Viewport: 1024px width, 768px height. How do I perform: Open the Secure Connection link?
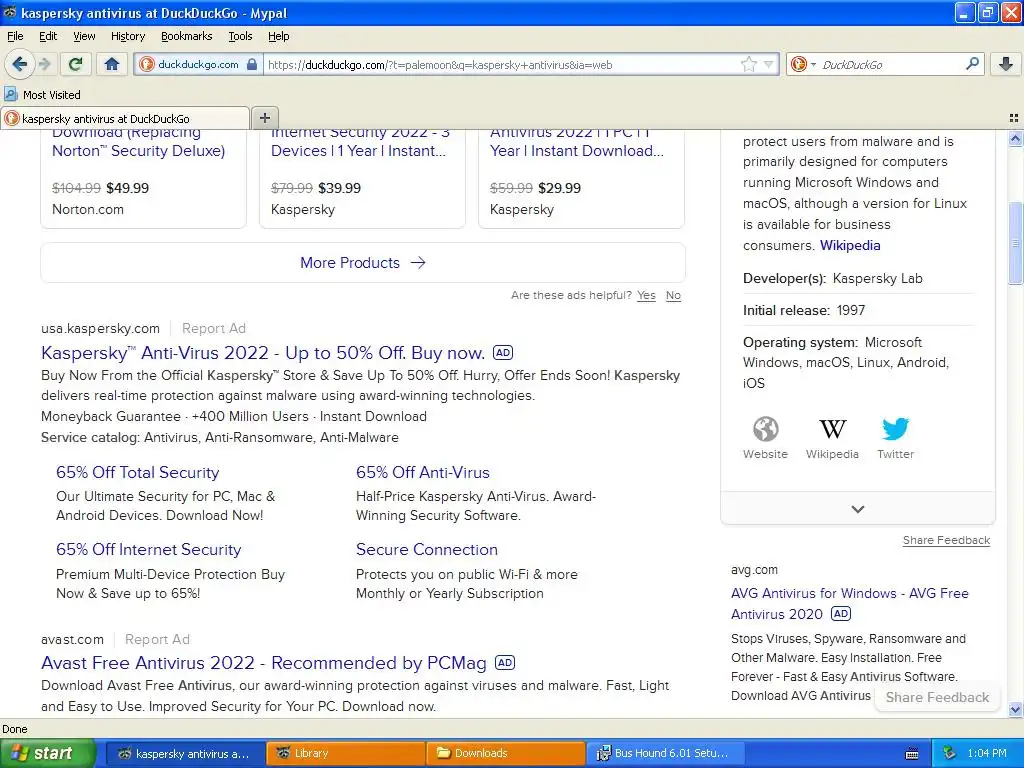pyautogui.click(x=426, y=549)
